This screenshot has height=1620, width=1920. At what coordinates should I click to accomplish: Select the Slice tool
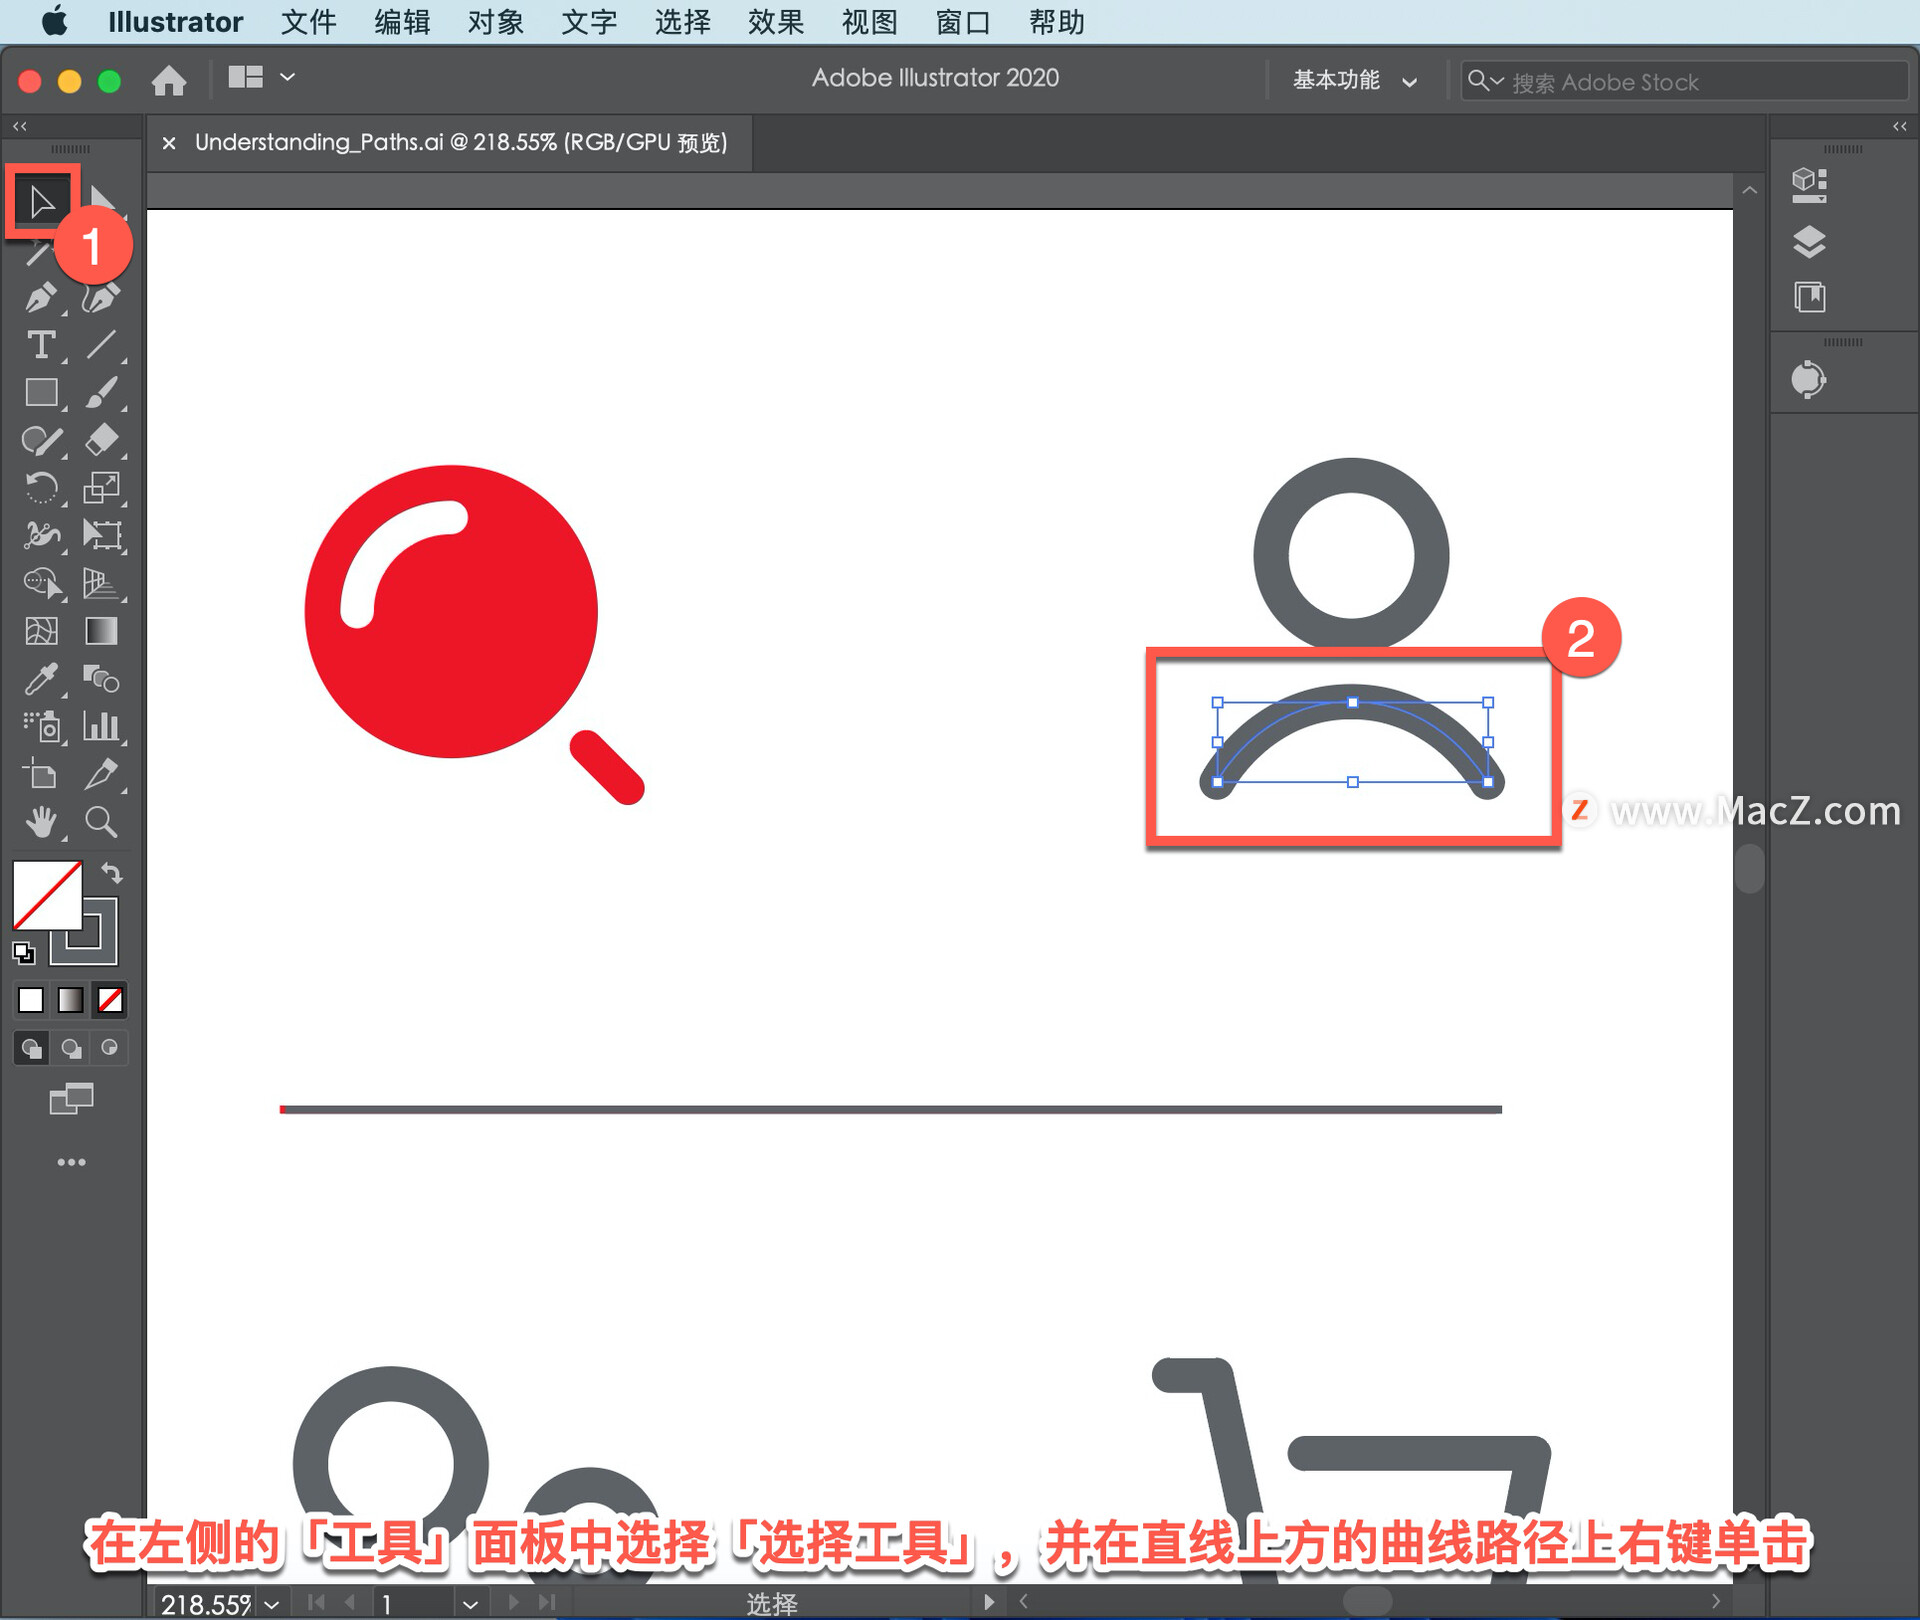point(101,775)
